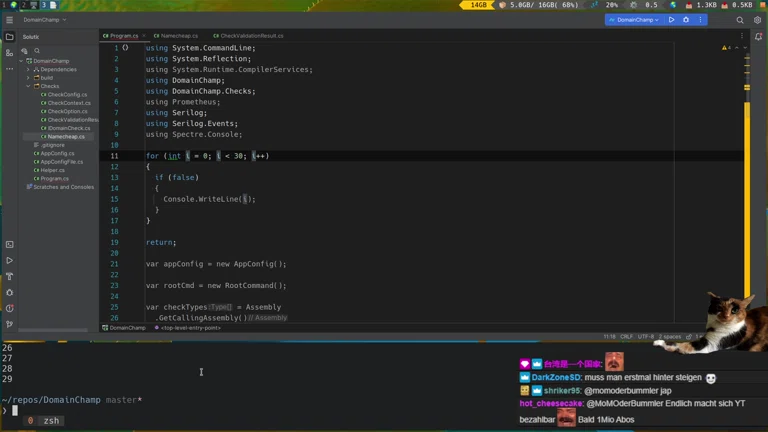Open CheckConfig.cs in the tree
This screenshot has height=432, width=768.
click(64, 95)
